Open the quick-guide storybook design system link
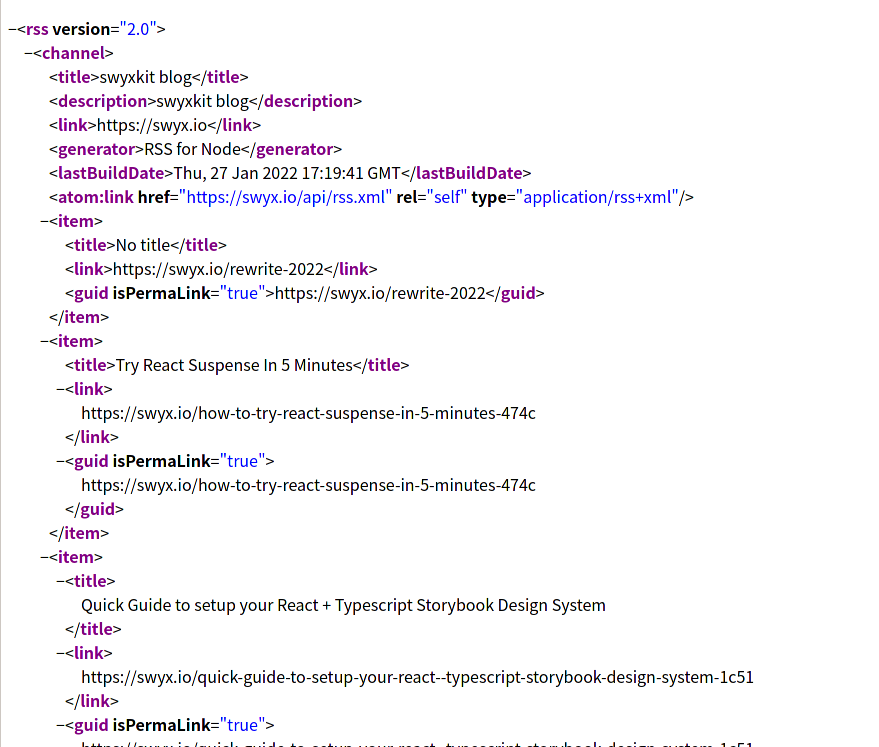 pos(417,676)
